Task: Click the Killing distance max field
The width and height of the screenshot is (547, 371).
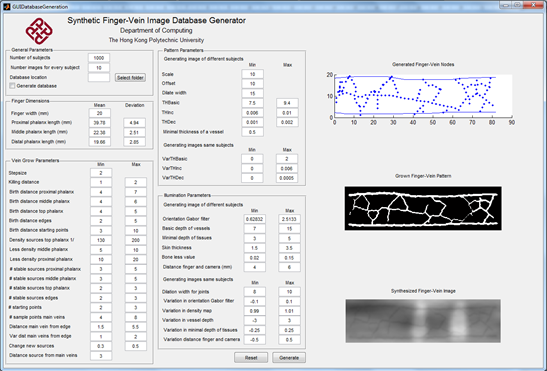Action: (136, 182)
